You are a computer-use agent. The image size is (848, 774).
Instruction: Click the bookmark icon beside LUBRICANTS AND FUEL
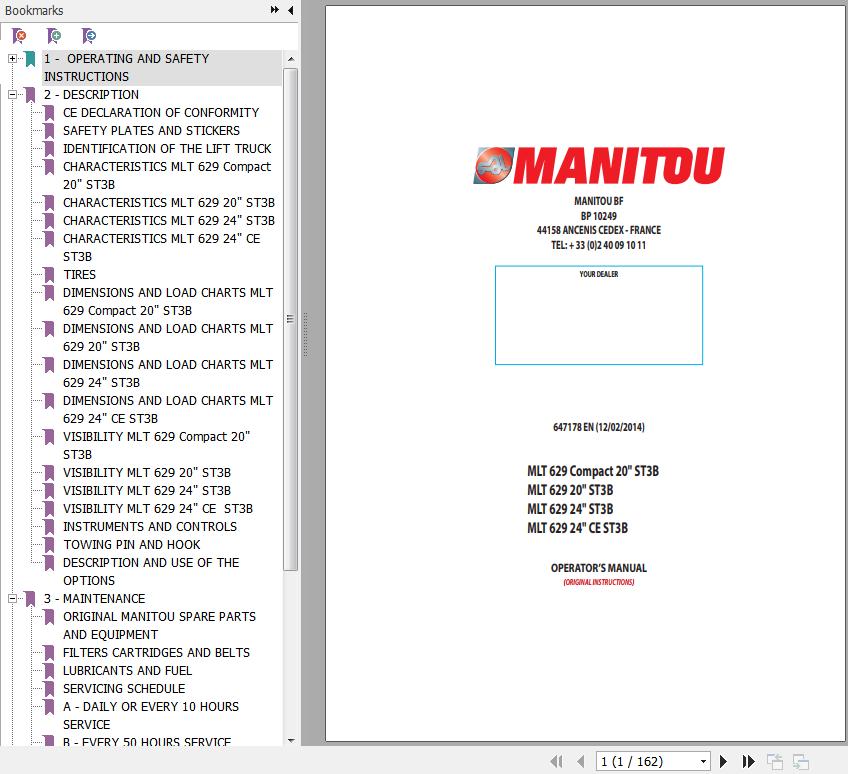pos(49,671)
